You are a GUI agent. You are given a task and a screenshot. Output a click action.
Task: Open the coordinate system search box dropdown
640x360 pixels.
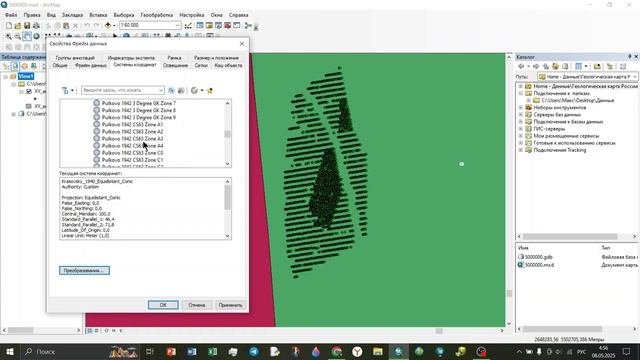(161, 90)
